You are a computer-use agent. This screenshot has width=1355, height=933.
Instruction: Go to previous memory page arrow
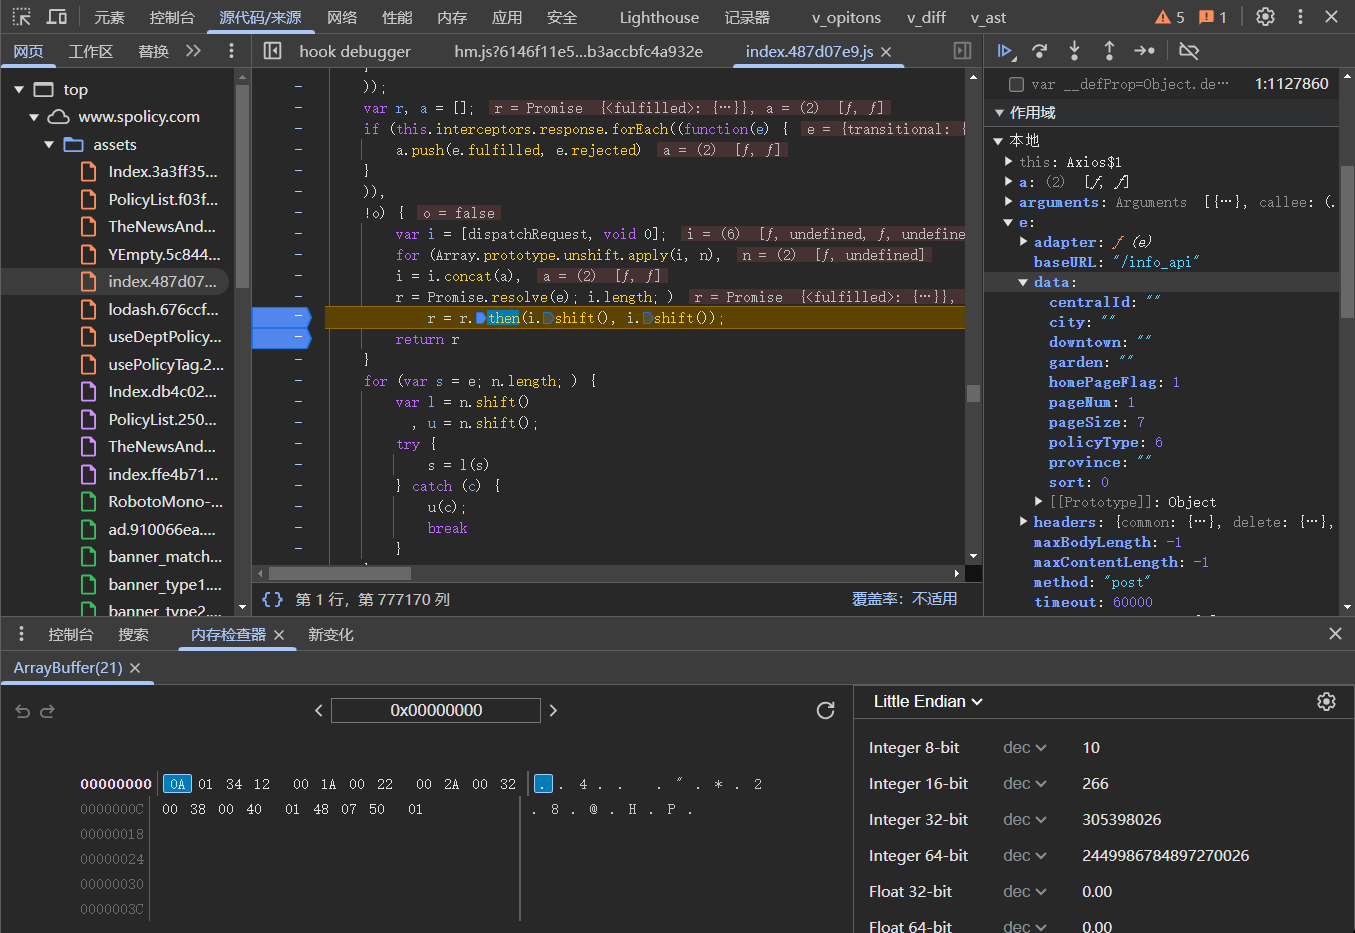coord(319,710)
